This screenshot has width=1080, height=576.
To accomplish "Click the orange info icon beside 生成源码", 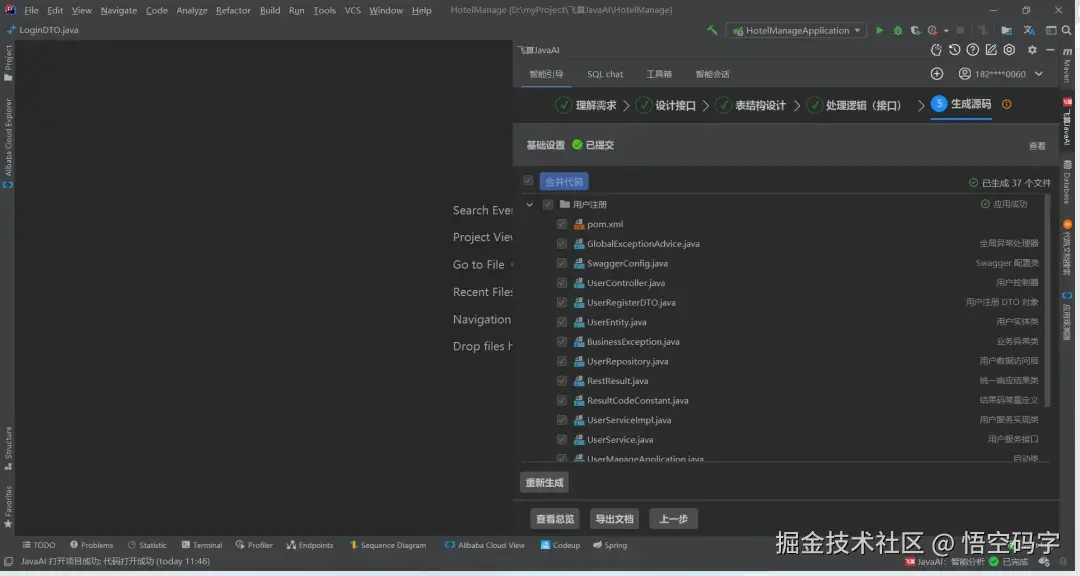I will point(1006,105).
